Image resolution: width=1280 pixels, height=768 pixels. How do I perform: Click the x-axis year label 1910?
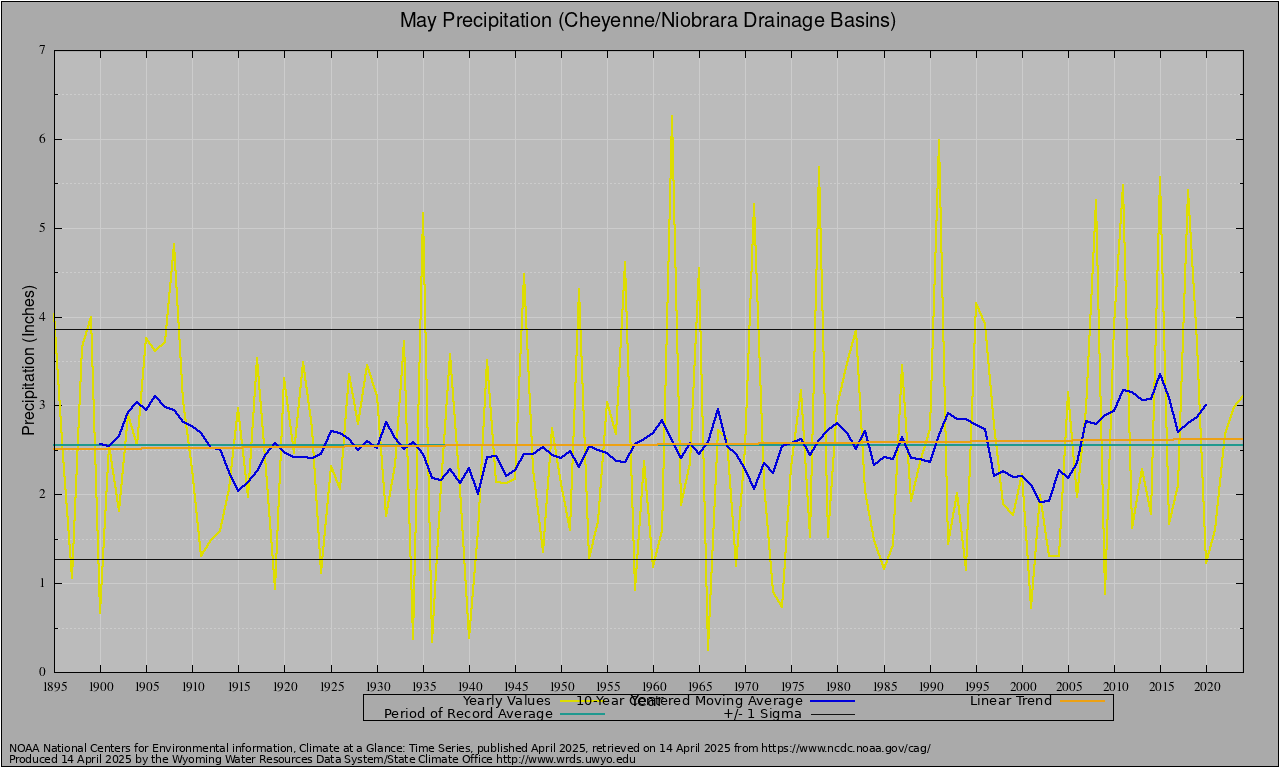click(192, 686)
